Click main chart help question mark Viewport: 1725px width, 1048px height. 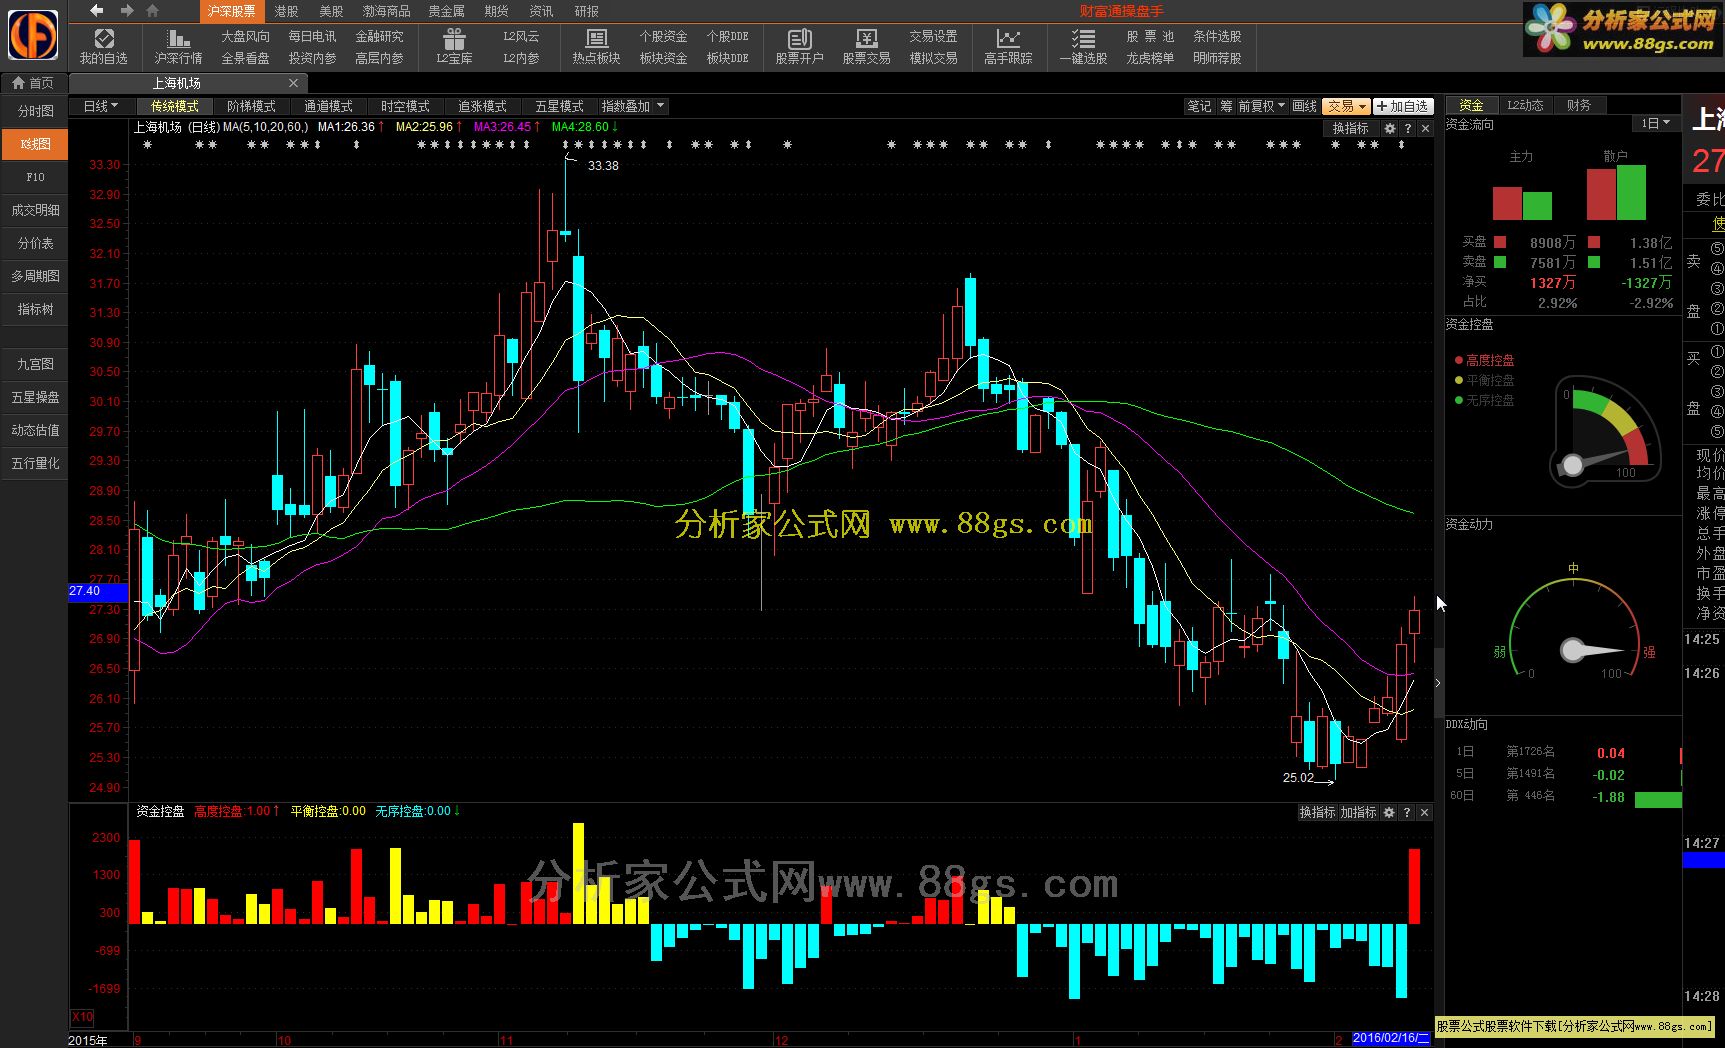point(1408,129)
